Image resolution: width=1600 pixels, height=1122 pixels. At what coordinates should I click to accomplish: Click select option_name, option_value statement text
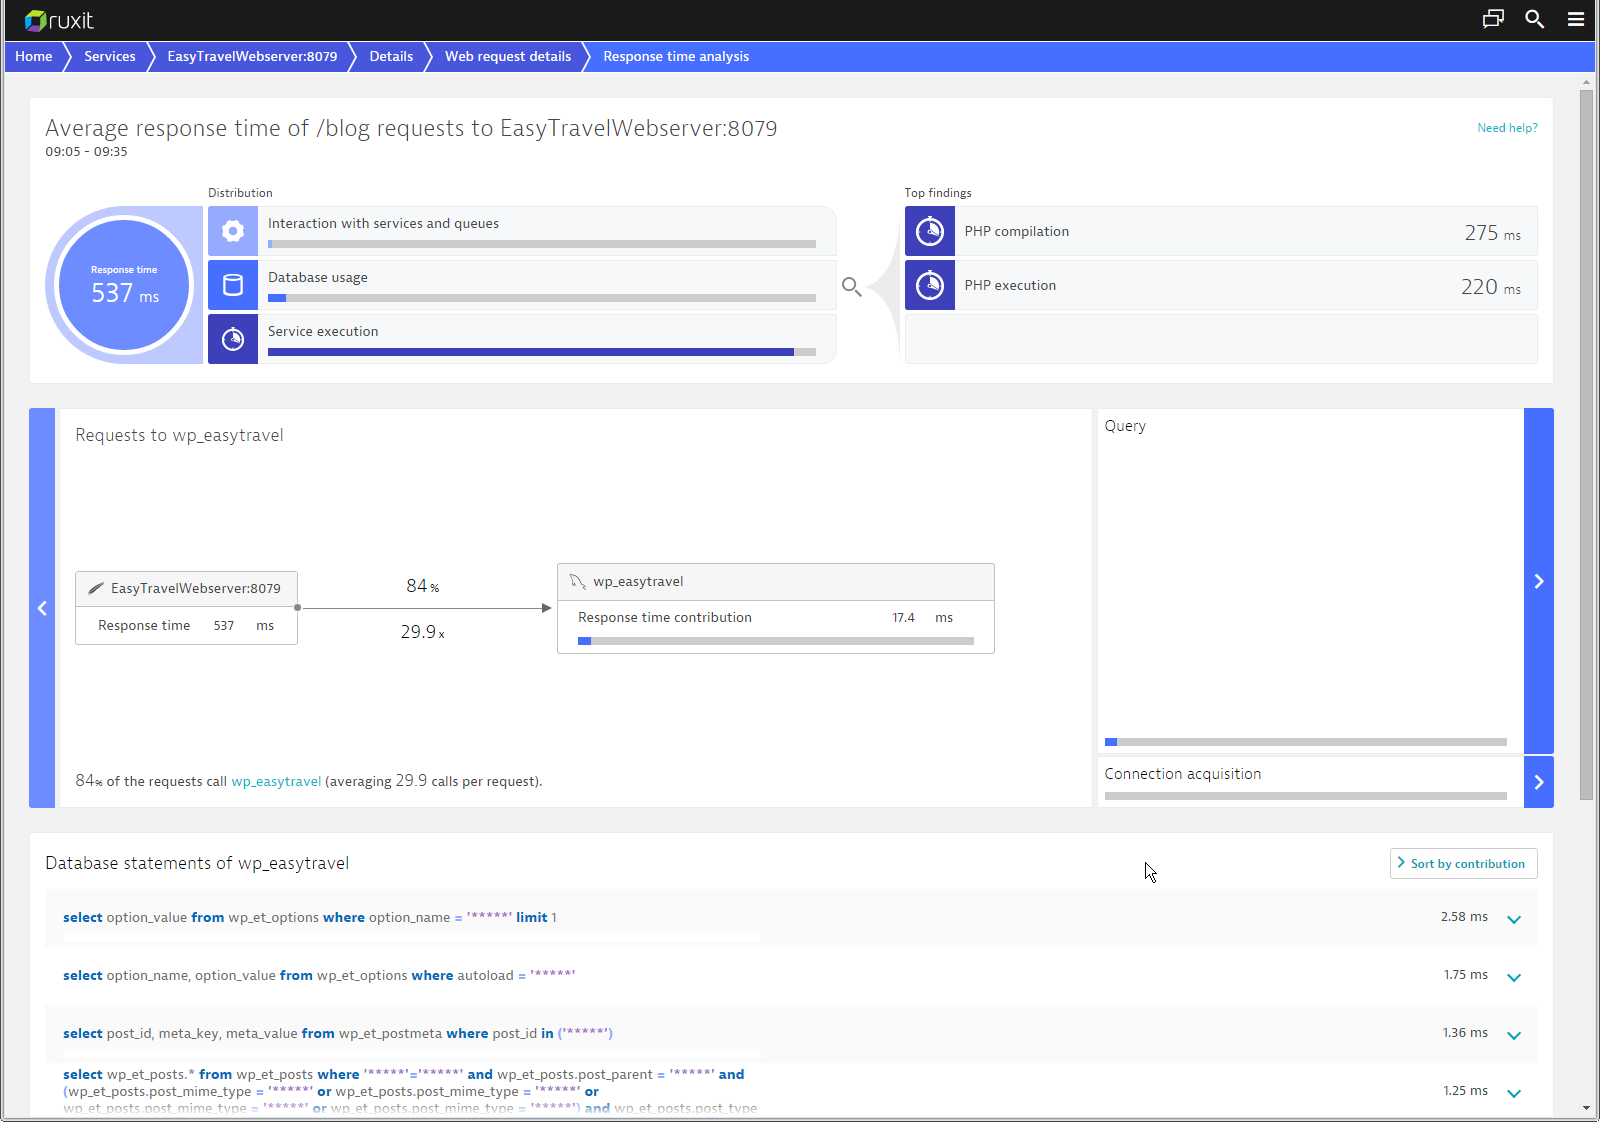[x=319, y=975]
